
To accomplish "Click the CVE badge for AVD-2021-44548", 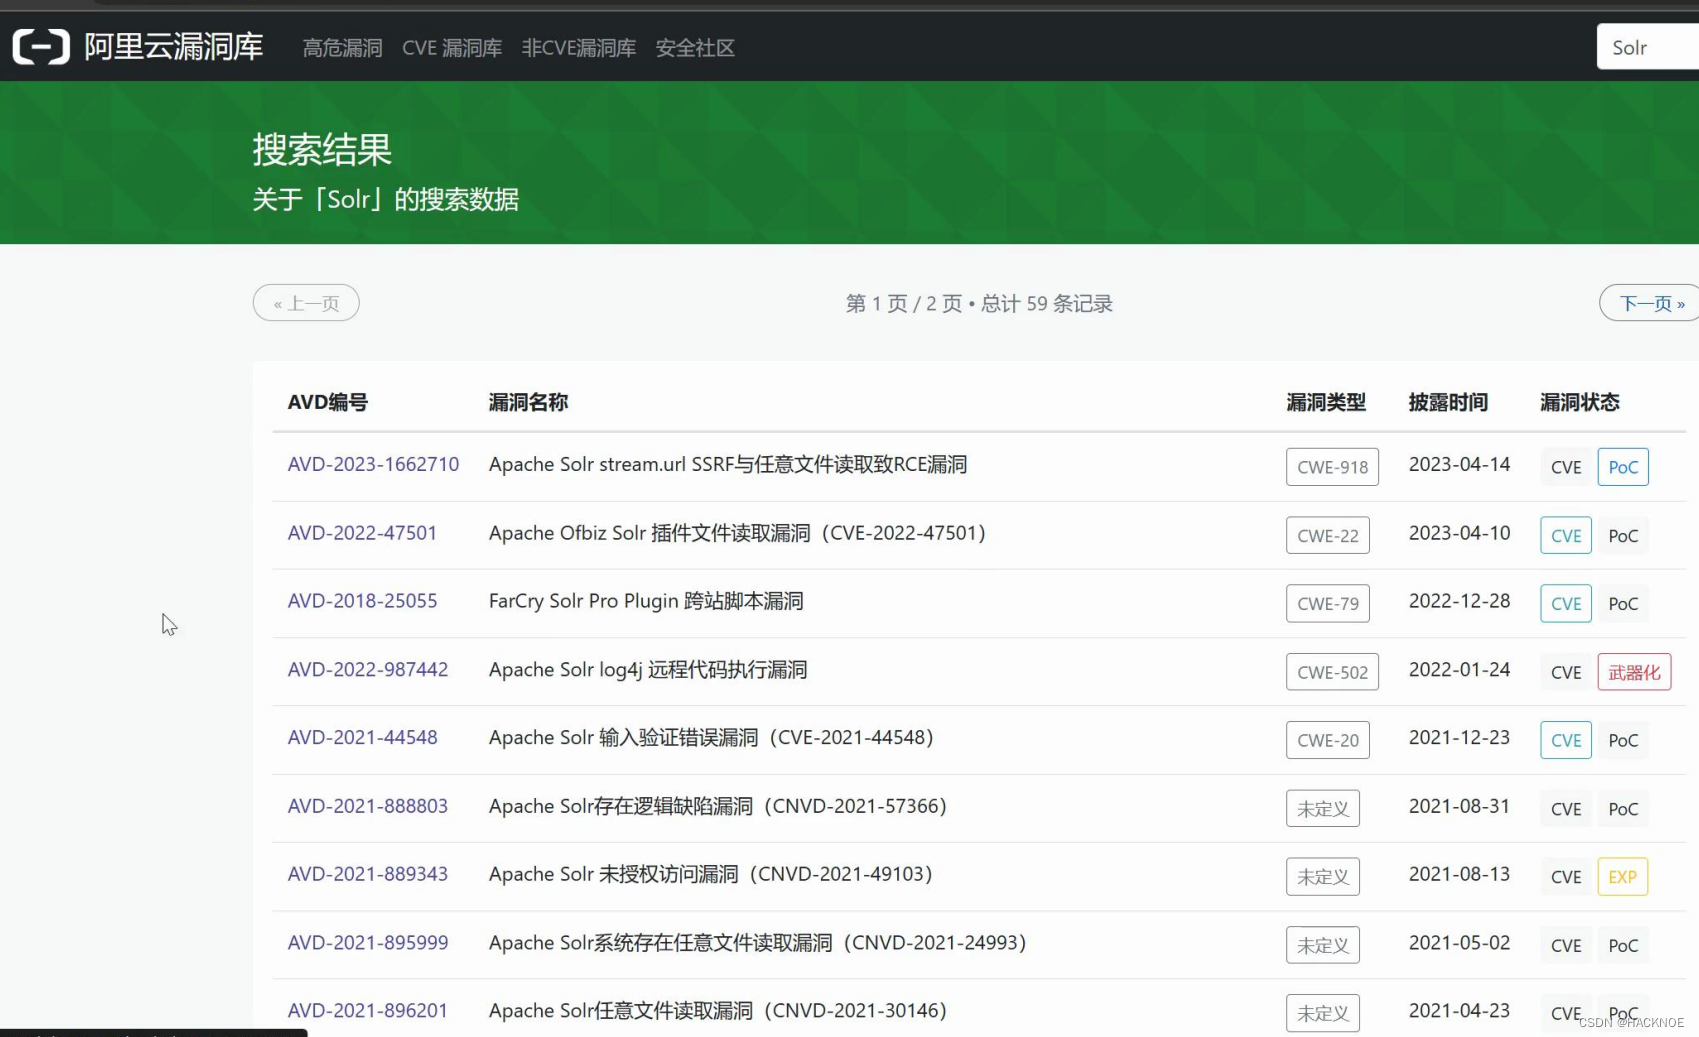I will pyautogui.click(x=1565, y=740).
